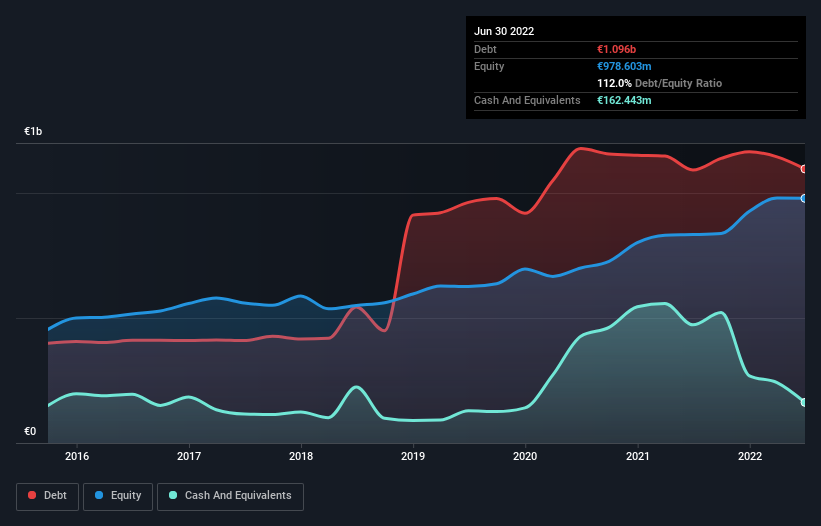Viewport: 821px width, 526px height.
Task: Click the 112.0% Debt/Equity Ratio text
Action: pyautogui.click(x=659, y=83)
